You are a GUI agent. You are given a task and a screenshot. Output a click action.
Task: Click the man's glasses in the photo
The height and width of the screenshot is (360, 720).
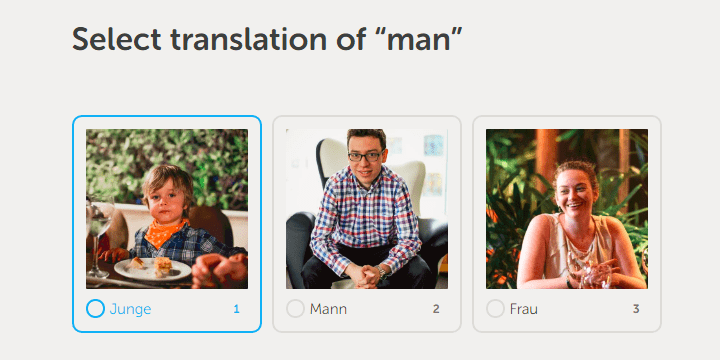(x=366, y=156)
